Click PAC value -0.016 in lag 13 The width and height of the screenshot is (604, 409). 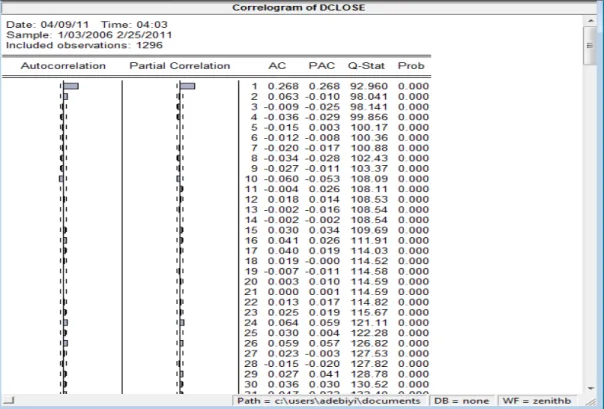(322, 210)
